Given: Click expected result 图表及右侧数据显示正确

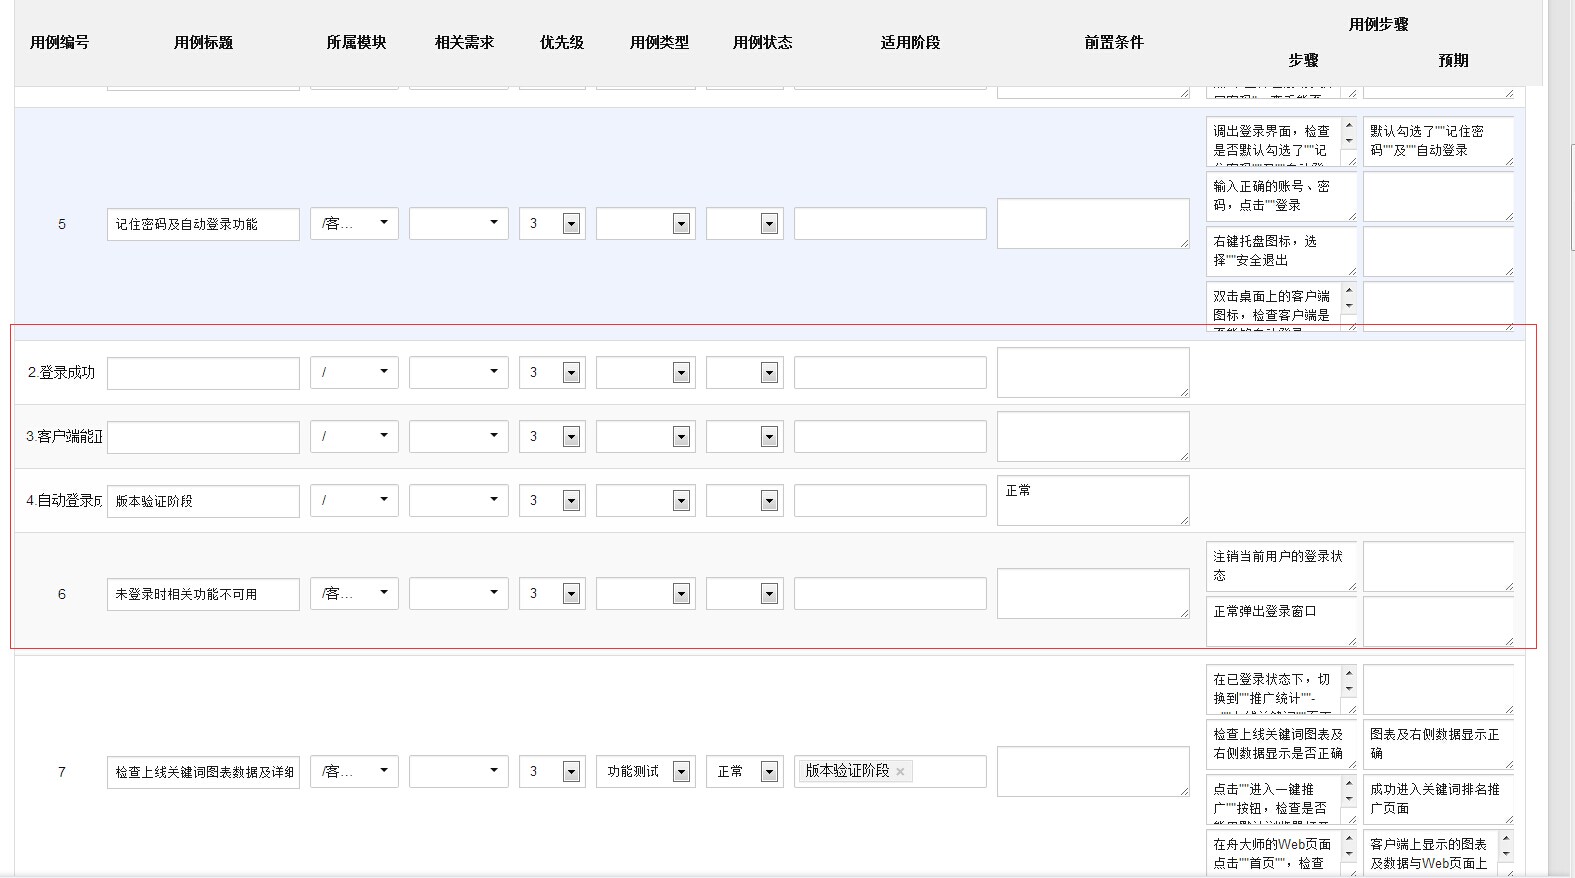Looking at the screenshot, I should click(x=1436, y=744).
